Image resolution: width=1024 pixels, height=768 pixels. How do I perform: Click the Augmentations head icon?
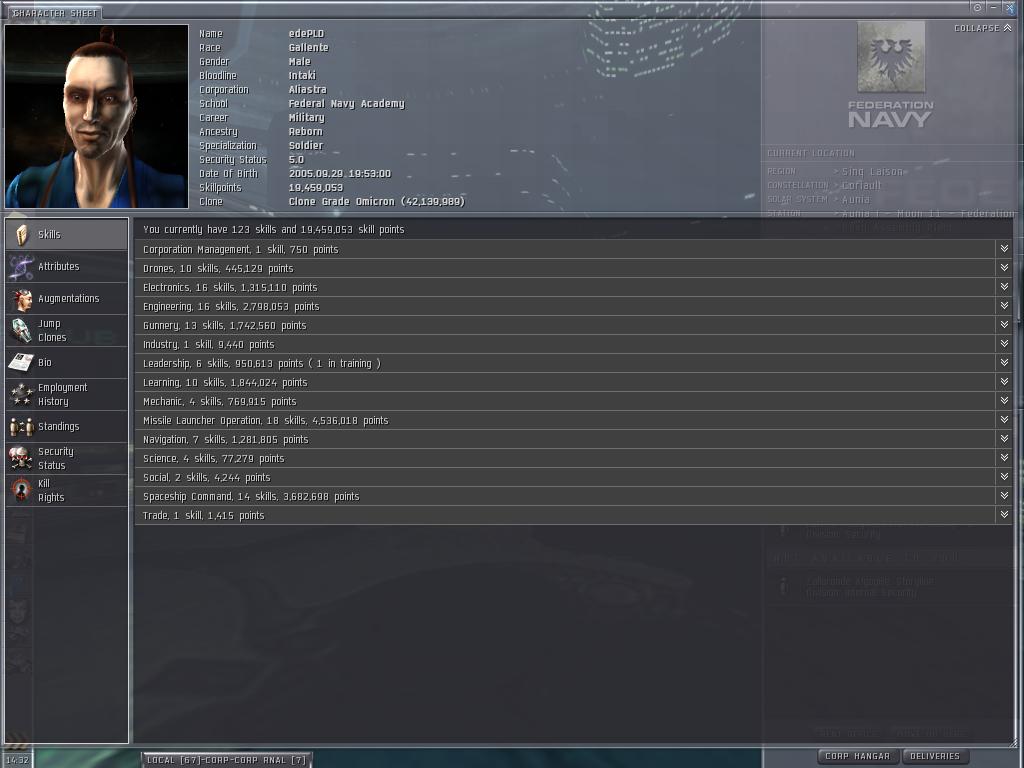click(22, 298)
